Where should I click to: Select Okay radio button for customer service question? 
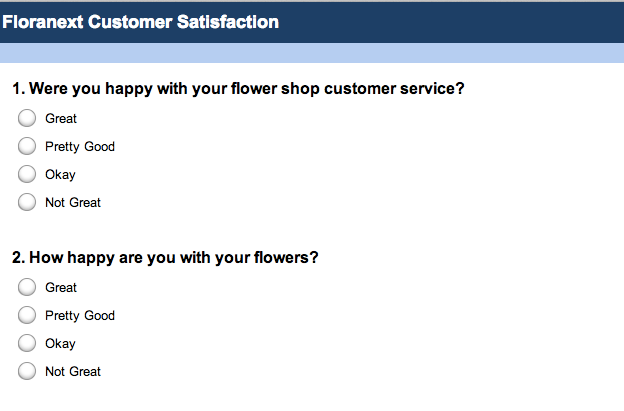point(27,174)
